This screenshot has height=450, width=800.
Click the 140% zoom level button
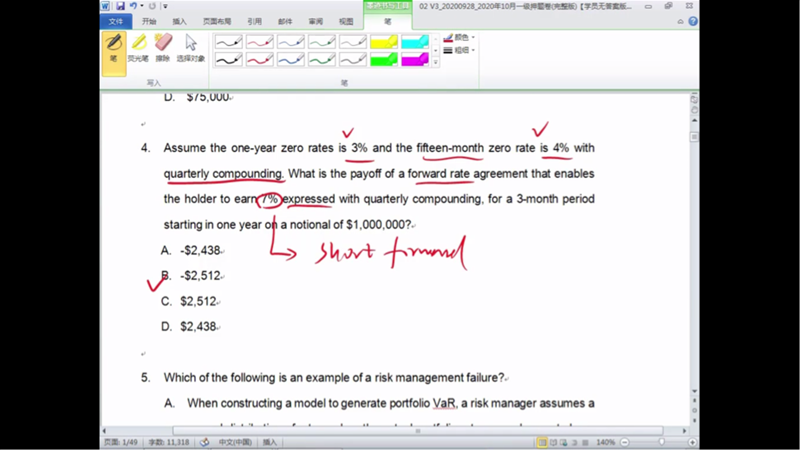[605, 442]
